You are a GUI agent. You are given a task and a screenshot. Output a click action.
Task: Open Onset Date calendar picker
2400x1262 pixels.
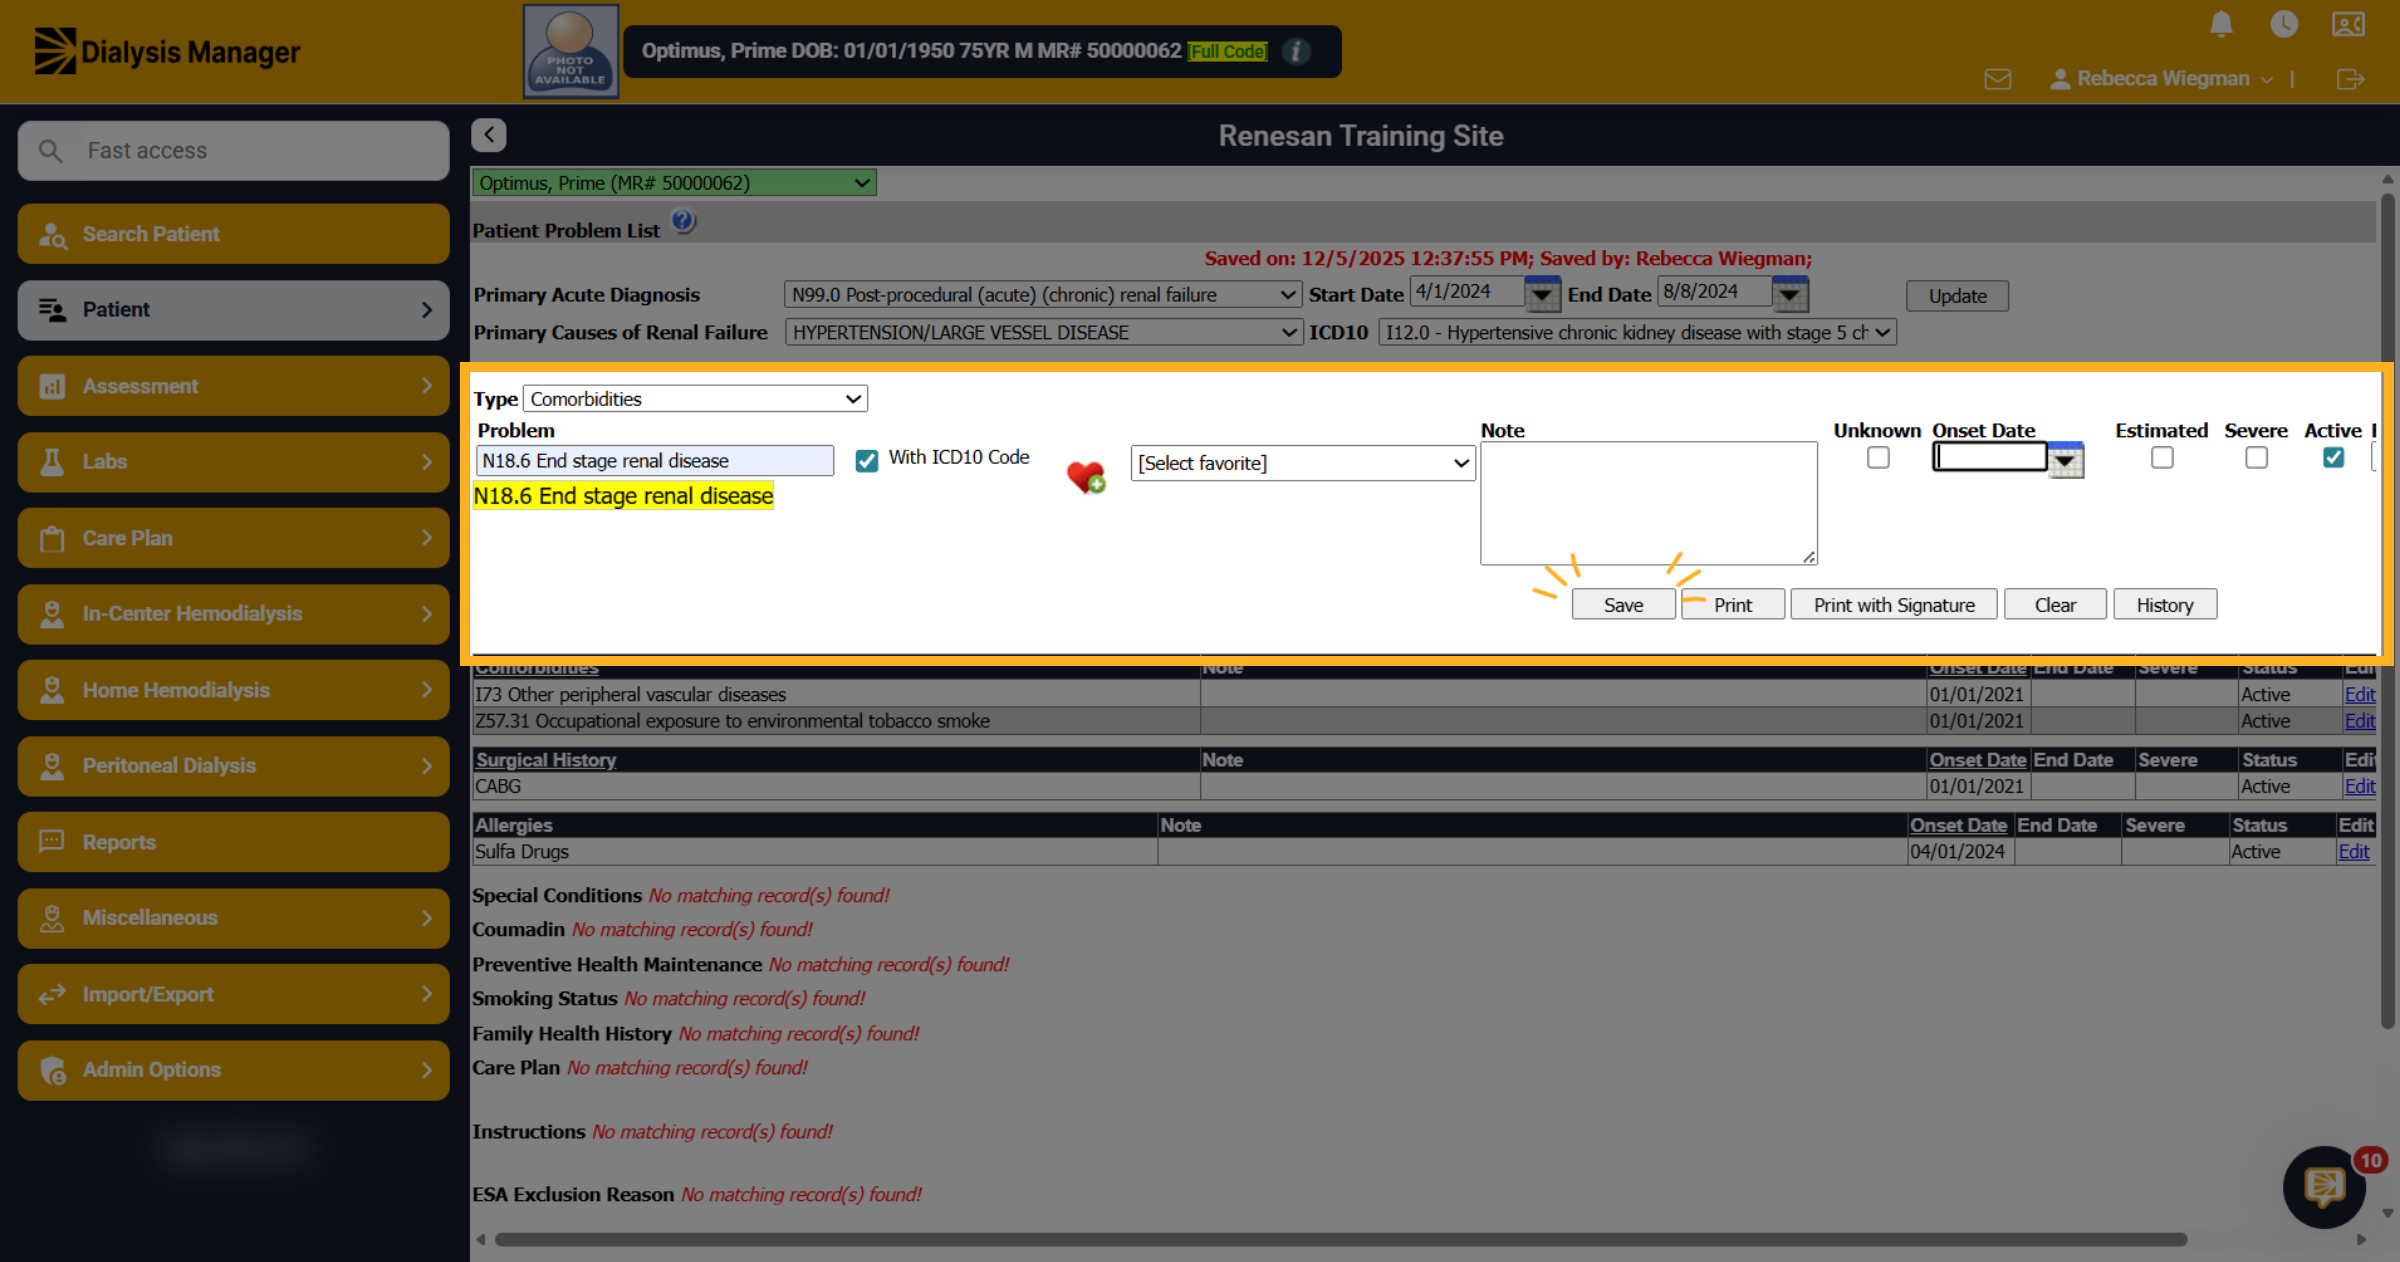pos(2065,461)
